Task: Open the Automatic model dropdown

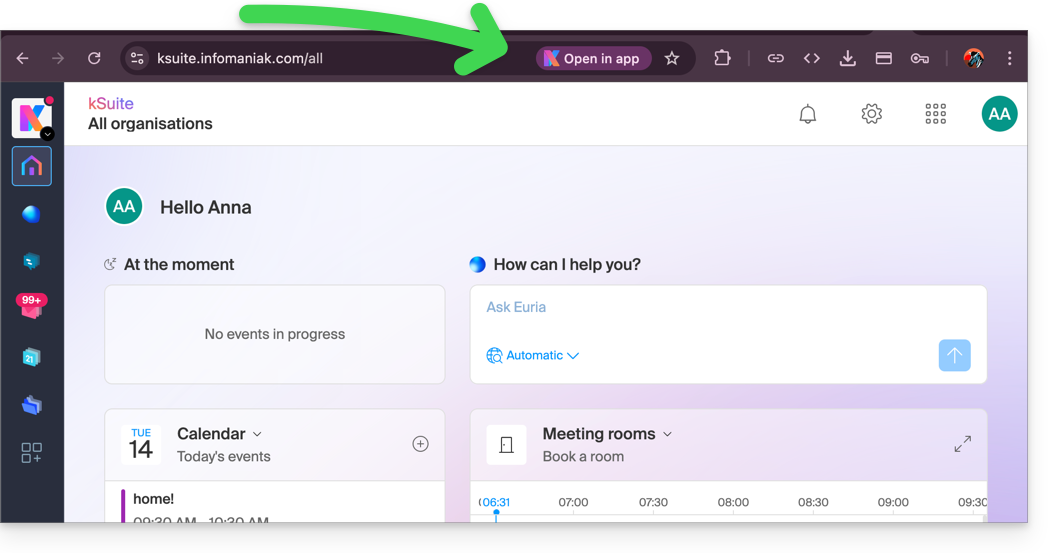Action: tap(533, 355)
